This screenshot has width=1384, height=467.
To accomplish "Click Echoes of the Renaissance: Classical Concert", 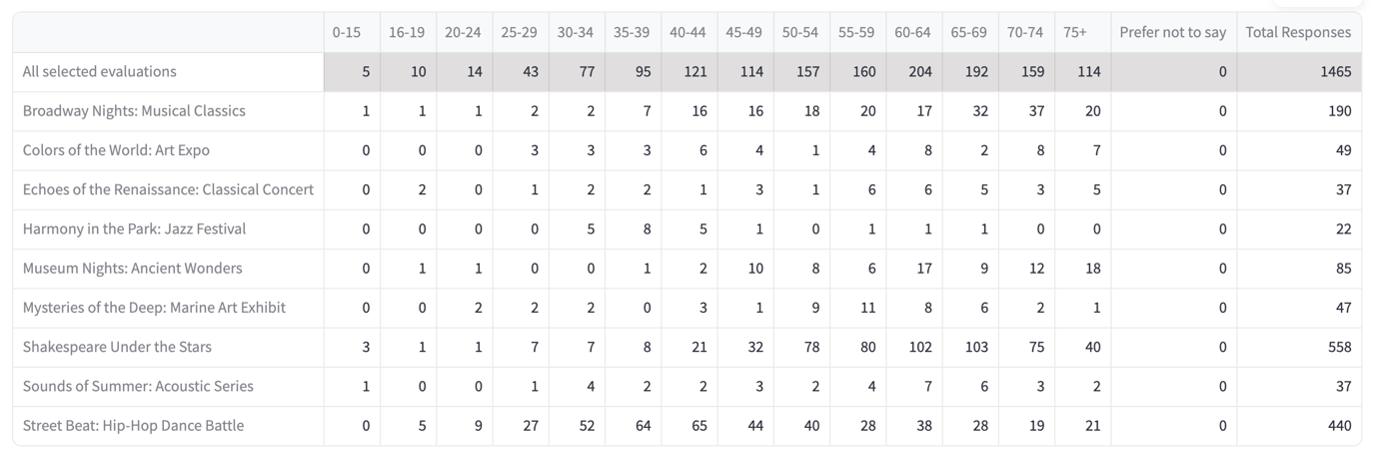I will coord(168,189).
